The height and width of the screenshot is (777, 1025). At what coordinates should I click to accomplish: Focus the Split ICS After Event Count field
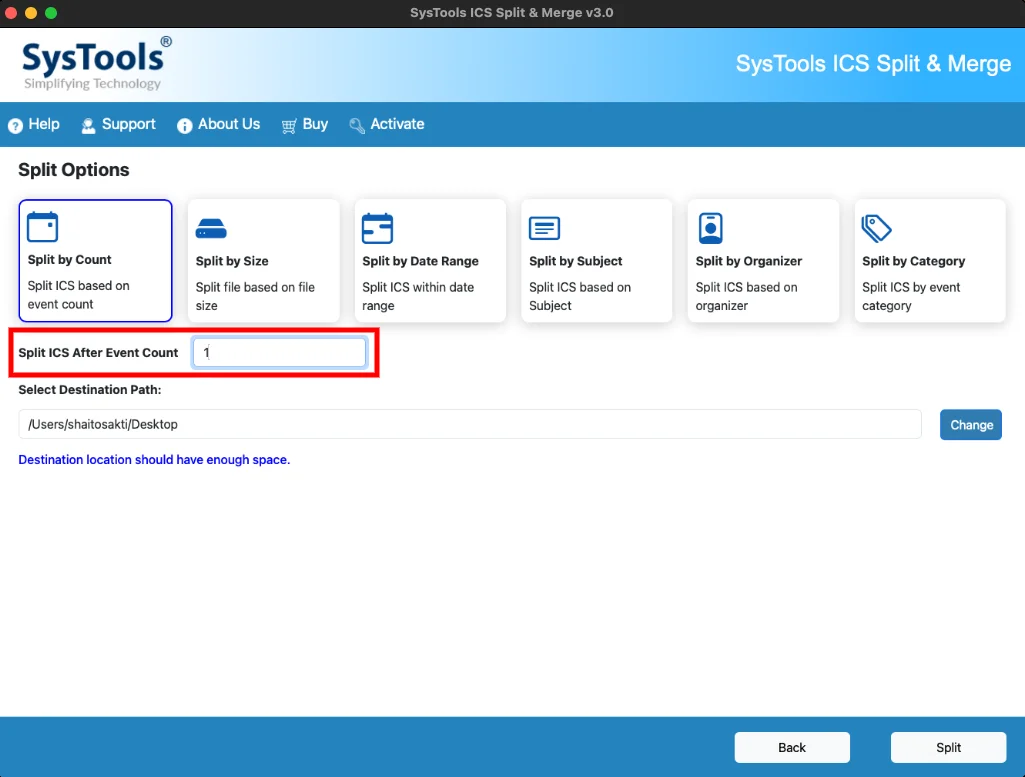pyautogui.click(x=280, y=353)
